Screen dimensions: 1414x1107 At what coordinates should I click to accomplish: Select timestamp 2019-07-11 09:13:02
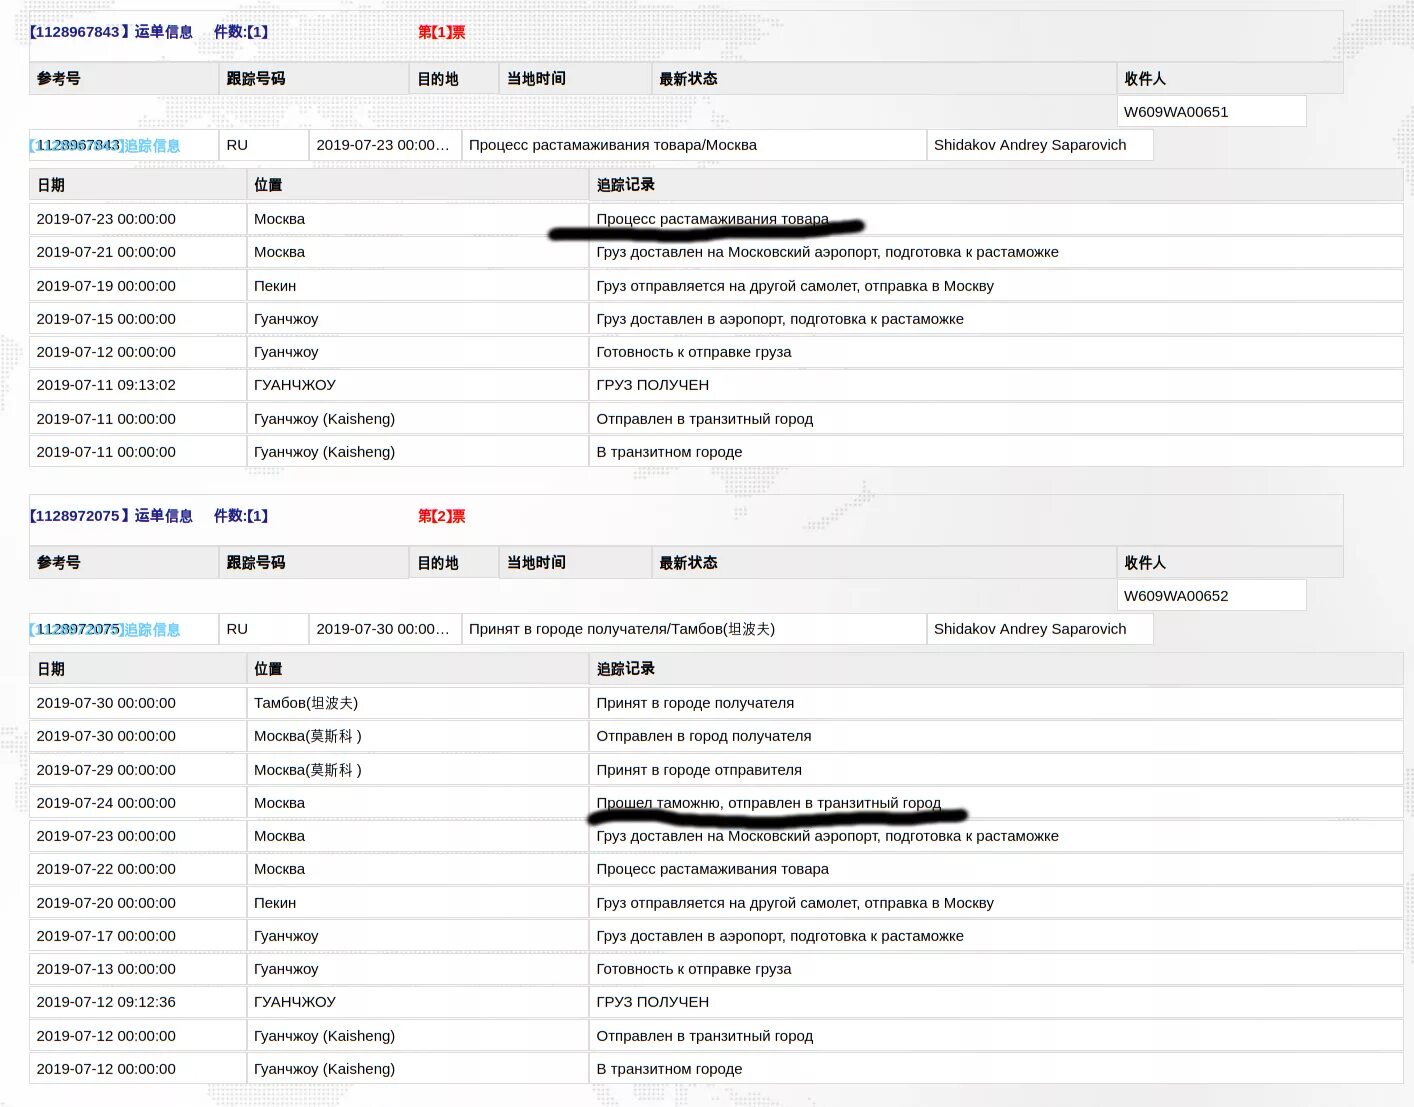point(138,385)
